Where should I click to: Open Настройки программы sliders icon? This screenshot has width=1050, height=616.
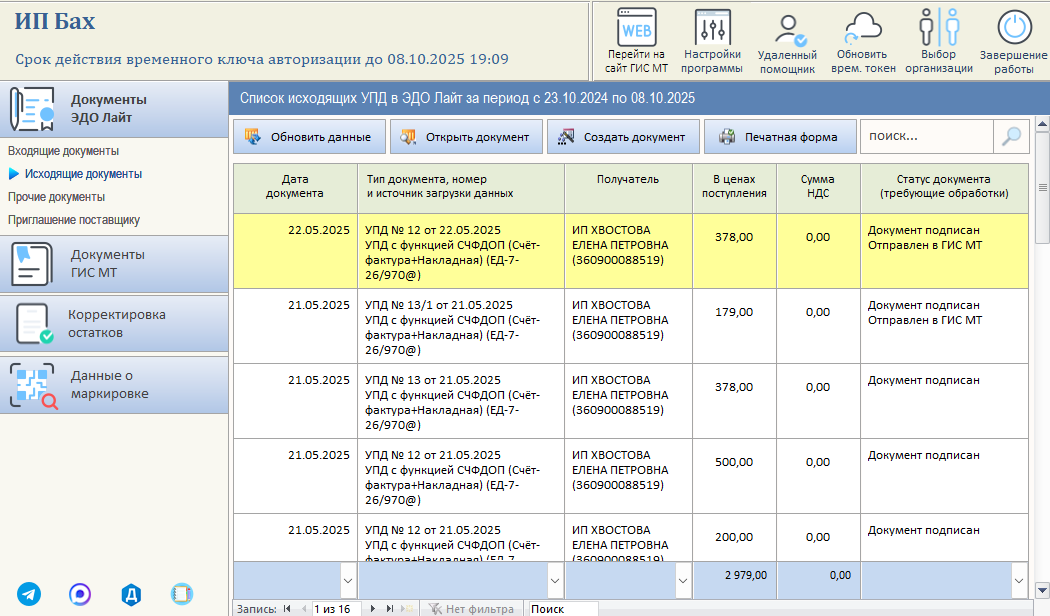(712, 27)
